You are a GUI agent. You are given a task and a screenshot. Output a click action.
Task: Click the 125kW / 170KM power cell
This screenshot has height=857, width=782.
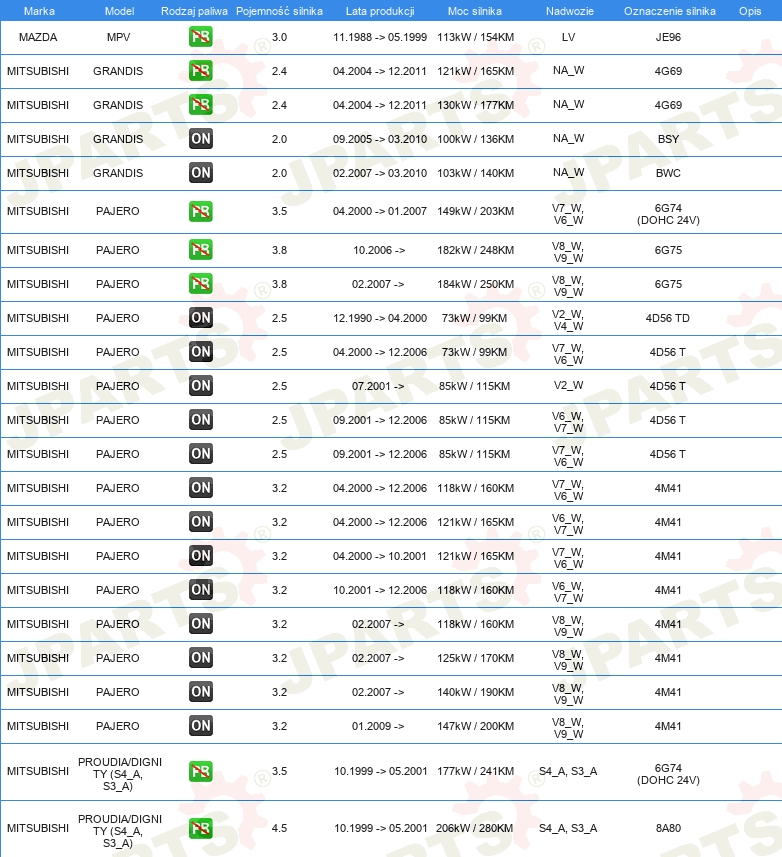click(475, 658)
